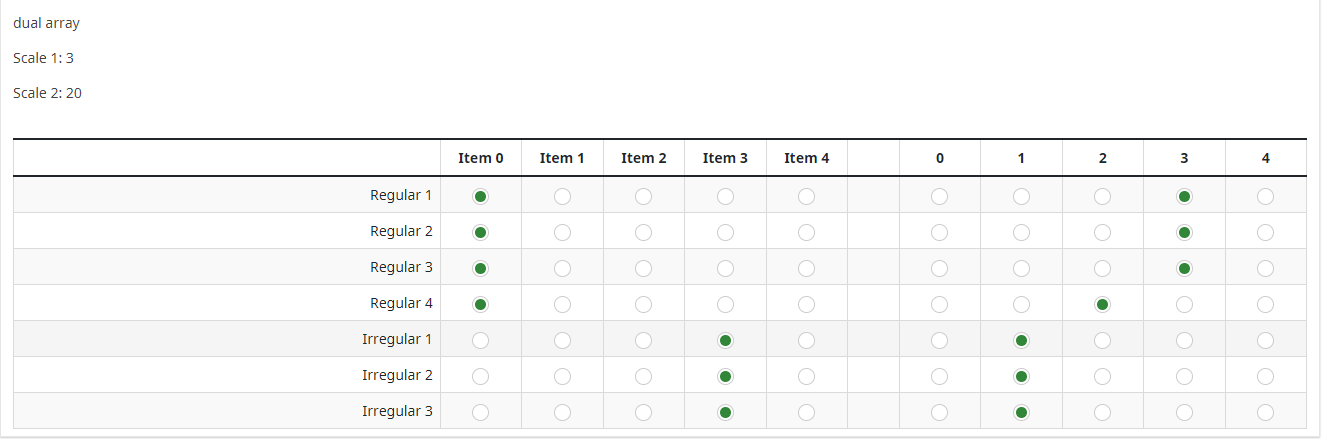Click the selected Item 0 radio in Regular 4
This screenshot has width=1338, height=439.
pyautogui.click(x=480, y=304)
